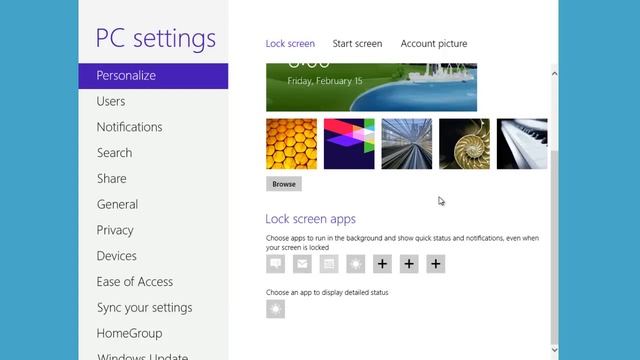Click the Lock screen apps heading

coord(311,219)
